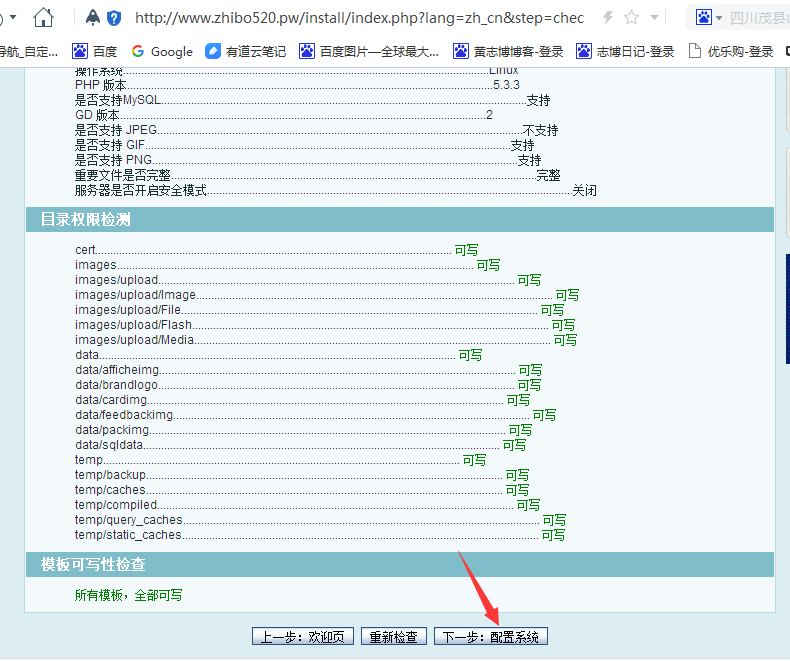The height and width of the screenshot is (661, 790).
Task: Click the 上一步：欢迎页 button
Action: point(302,636)
